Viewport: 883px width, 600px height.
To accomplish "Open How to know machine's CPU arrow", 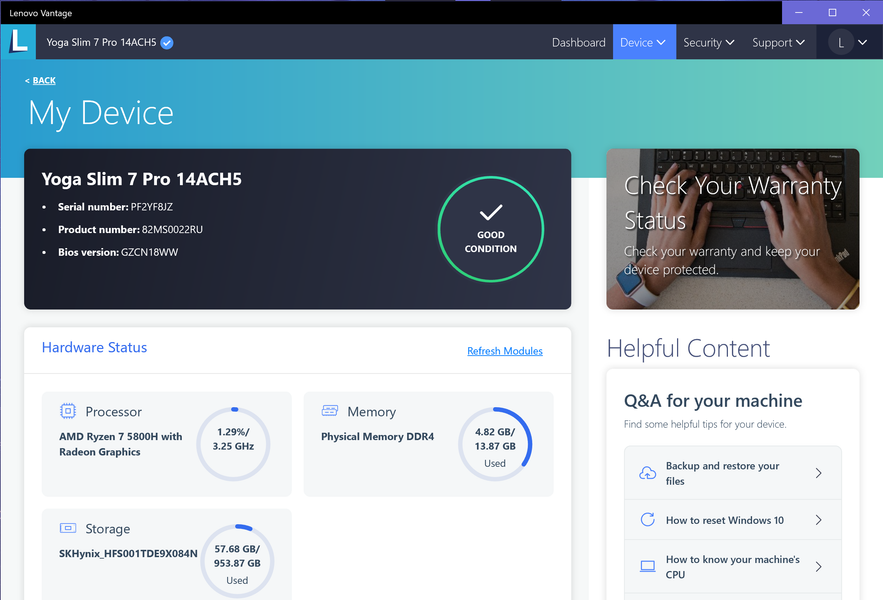I will pos(819,567).
